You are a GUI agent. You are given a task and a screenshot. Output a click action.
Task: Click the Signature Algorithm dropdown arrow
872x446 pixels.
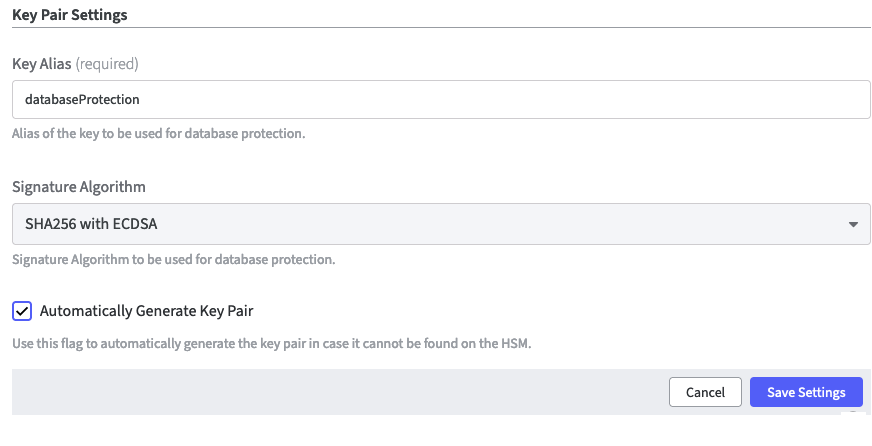(x=852, y=224)
